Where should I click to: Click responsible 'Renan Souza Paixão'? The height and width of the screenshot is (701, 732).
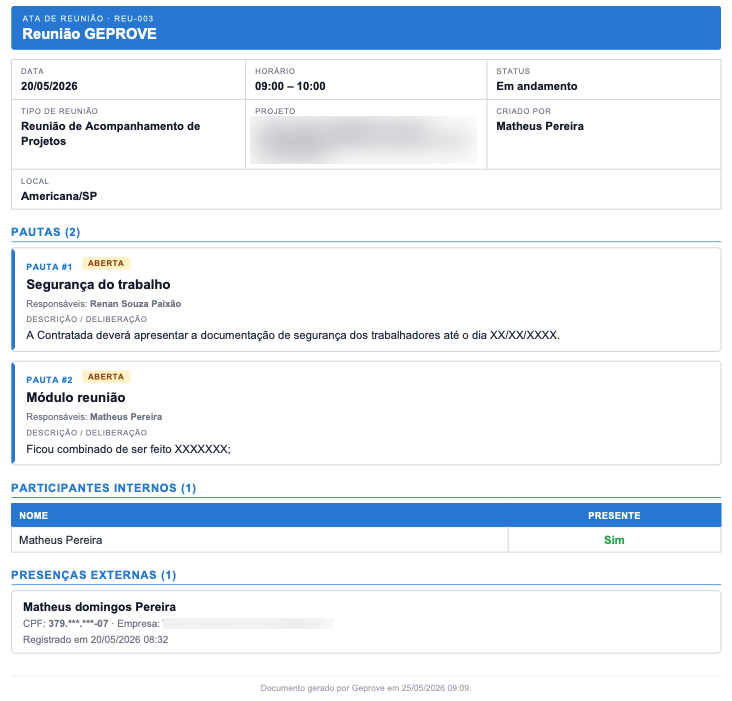(135, 304)
